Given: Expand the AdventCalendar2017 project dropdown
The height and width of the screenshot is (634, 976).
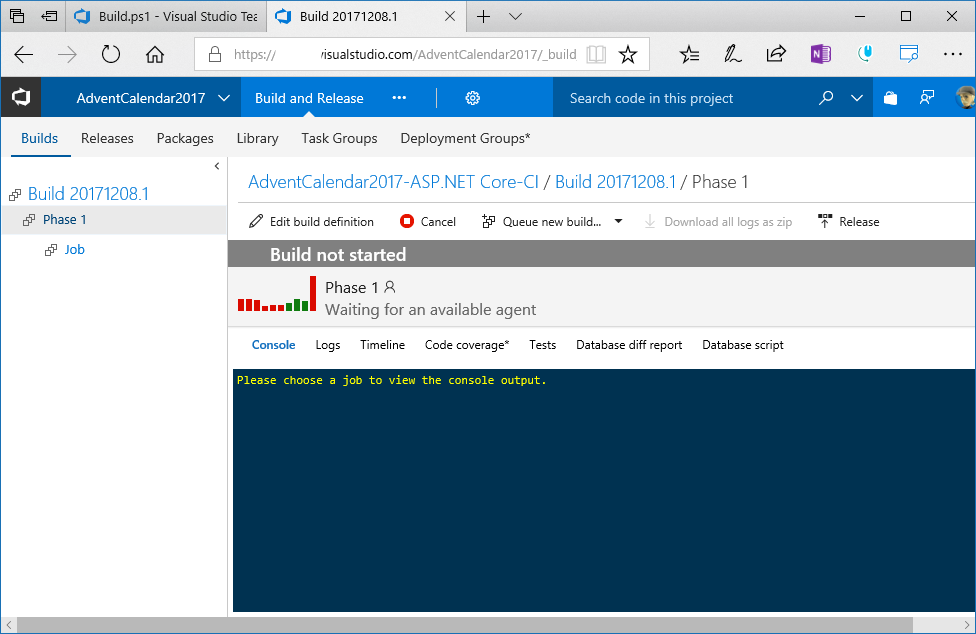Looking at the screenshot, I should [x=224, y=98].
